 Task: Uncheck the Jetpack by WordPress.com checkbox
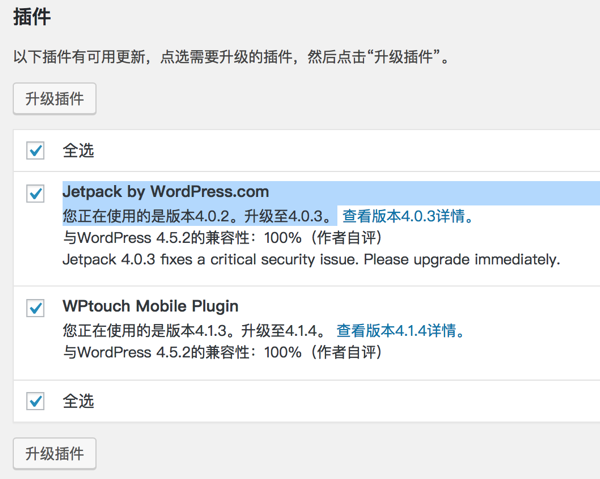click(x=35, y=193)
